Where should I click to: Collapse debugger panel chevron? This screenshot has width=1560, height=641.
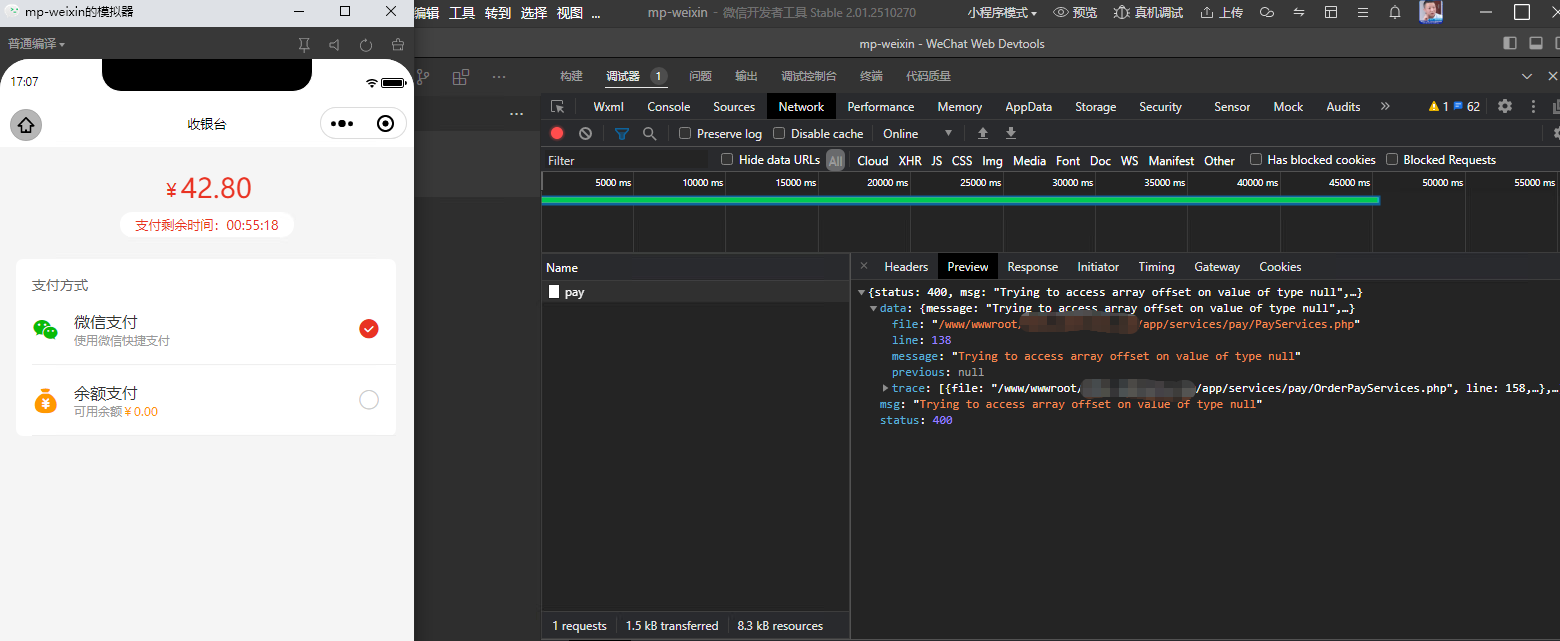pos(1527,76)
